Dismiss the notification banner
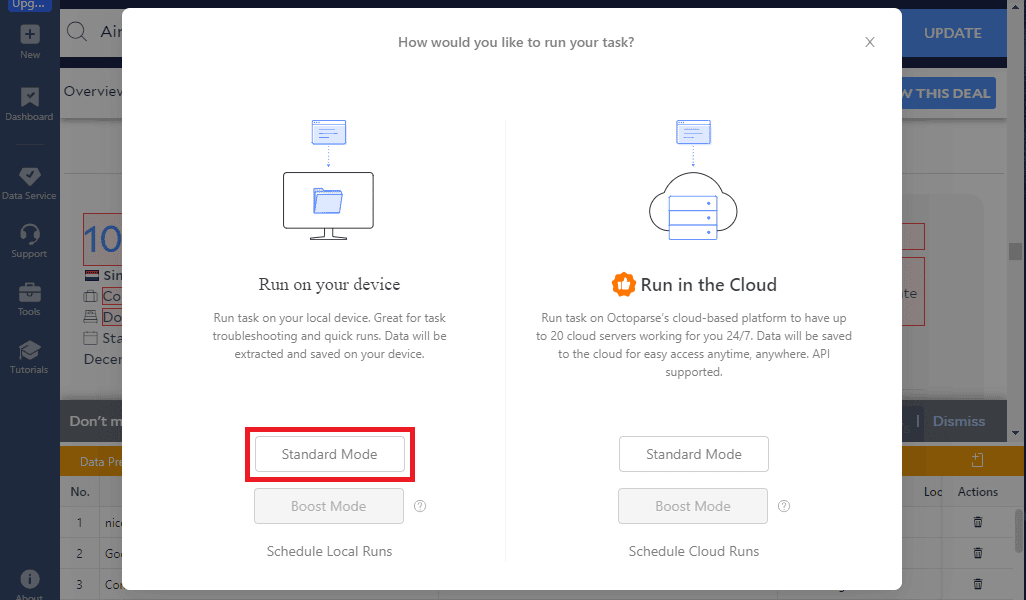Image resolution: width=1026 pixels, height=600 pixels. 959,421
